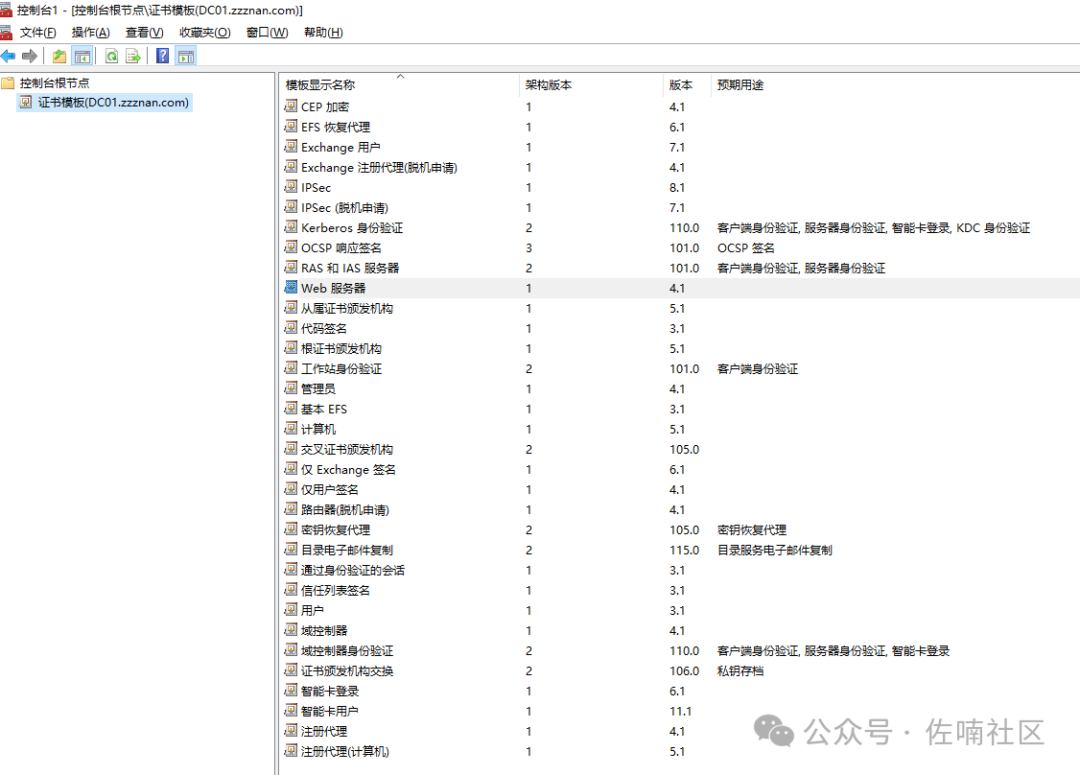Screen dimensions: 1080x775
Task: Sort by 模板显示名称 column header
Action: pyautogui.click(x=399, y=85)
